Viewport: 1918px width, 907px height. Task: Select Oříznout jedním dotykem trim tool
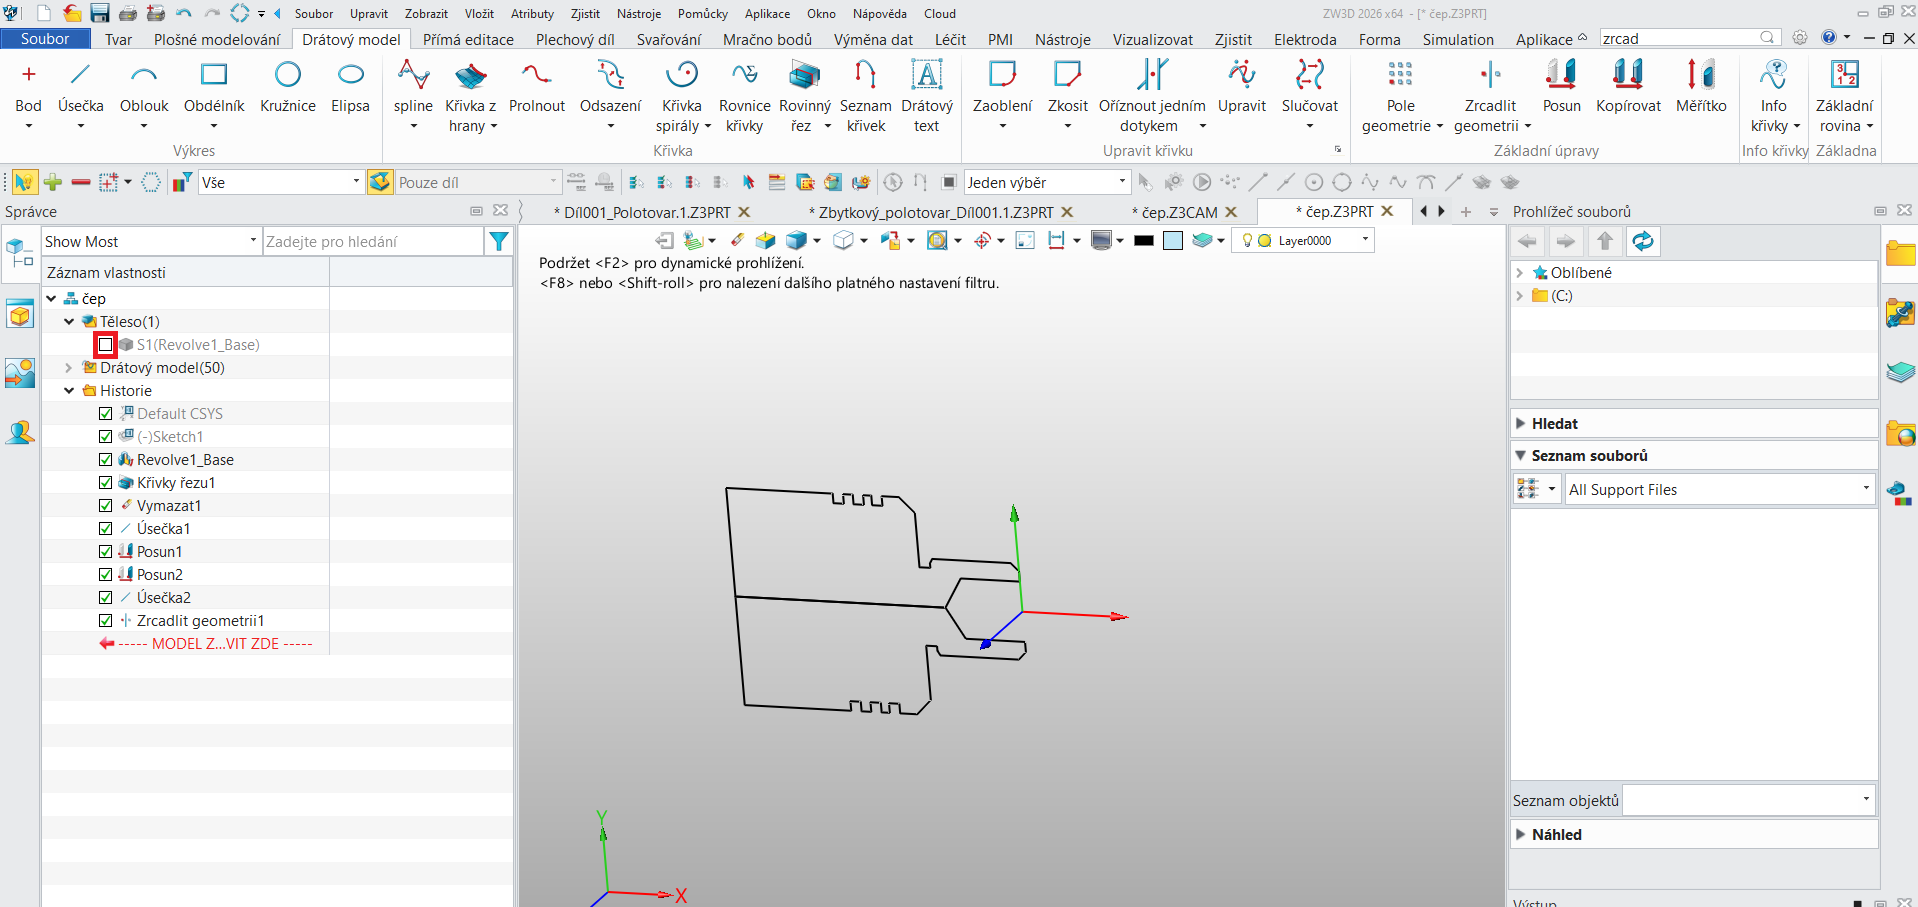point(1152,96)
